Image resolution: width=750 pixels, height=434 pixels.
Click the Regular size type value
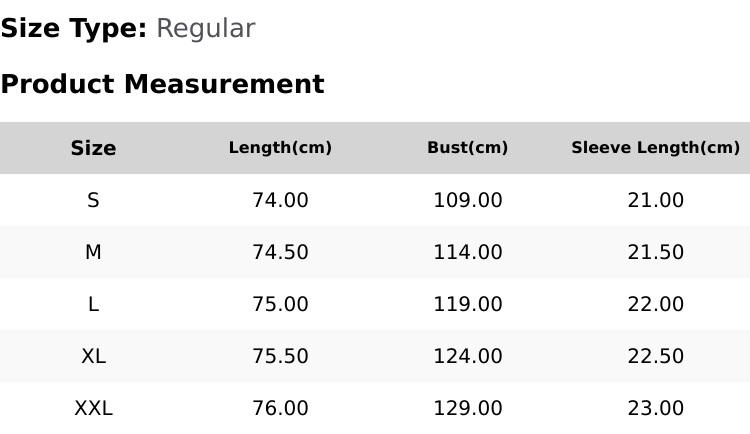(205, 29)
